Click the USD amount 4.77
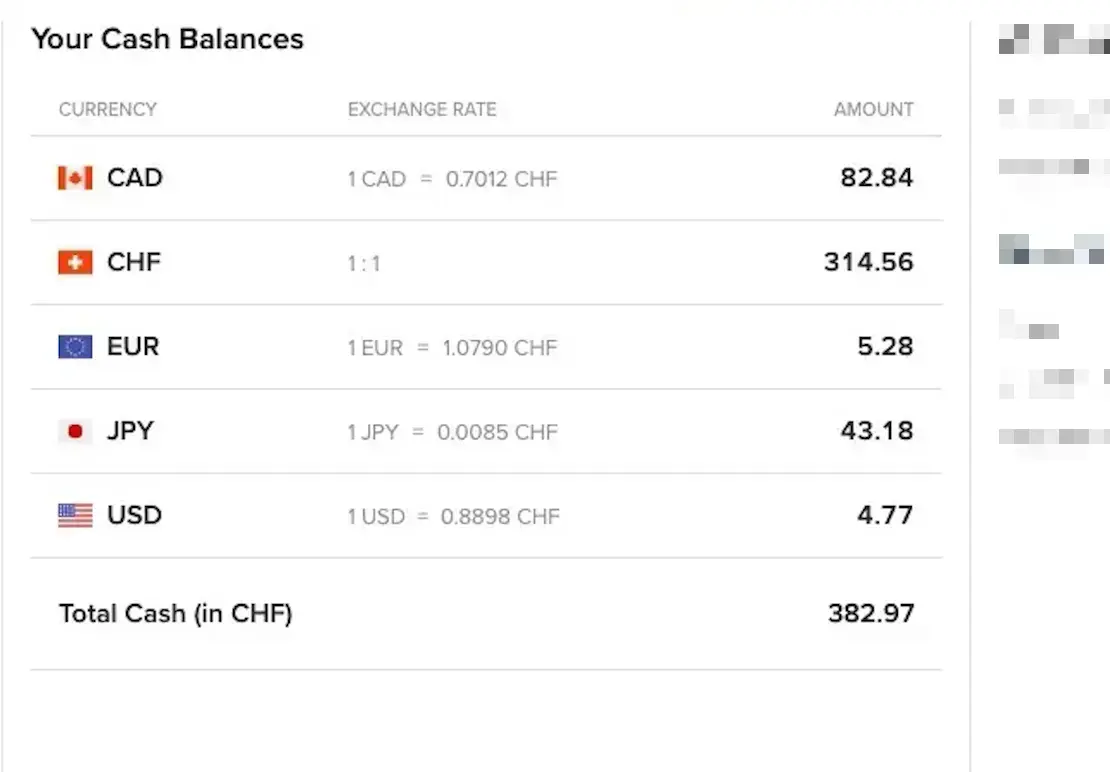 pos(884,516)
